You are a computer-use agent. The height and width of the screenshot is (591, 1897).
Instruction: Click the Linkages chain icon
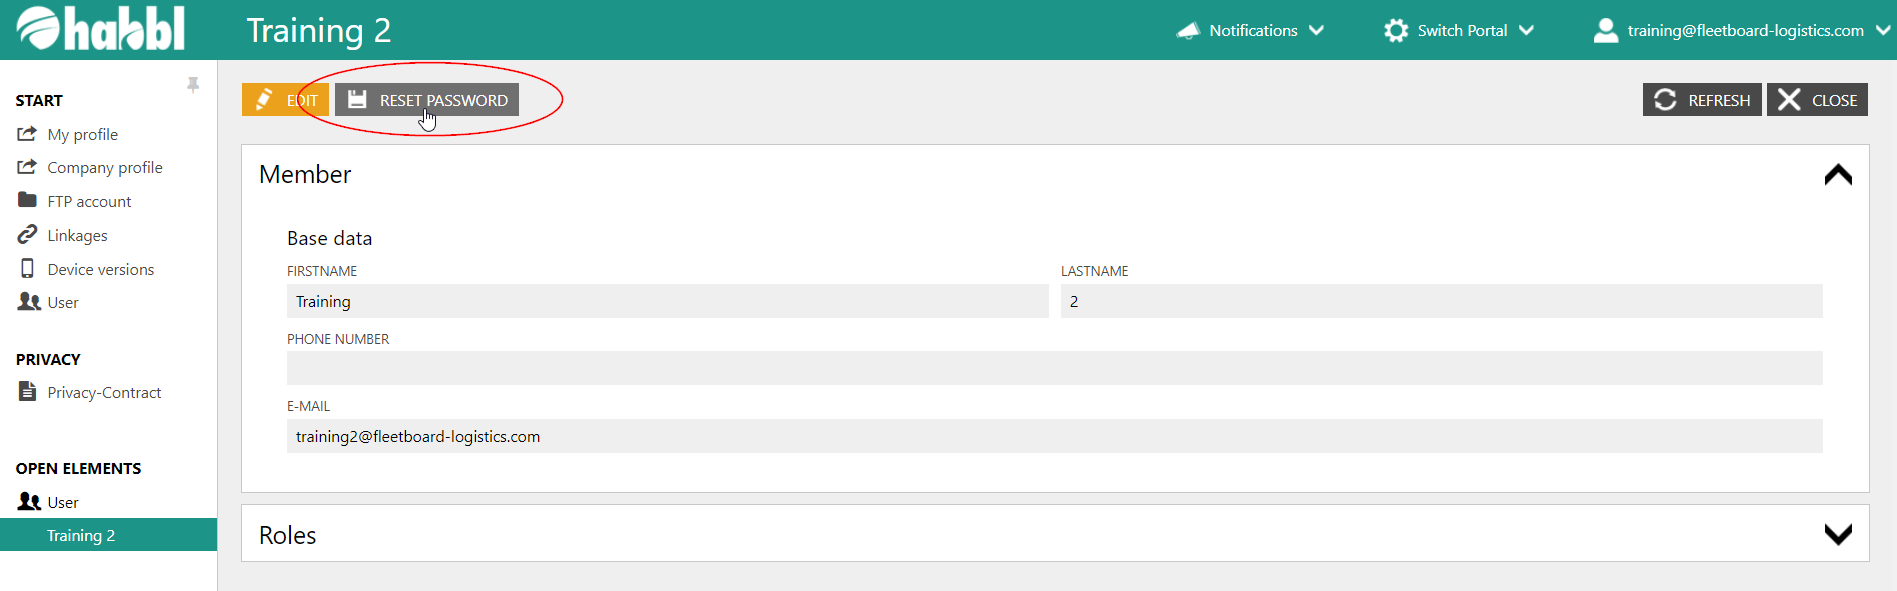click(x=27, y=235)
